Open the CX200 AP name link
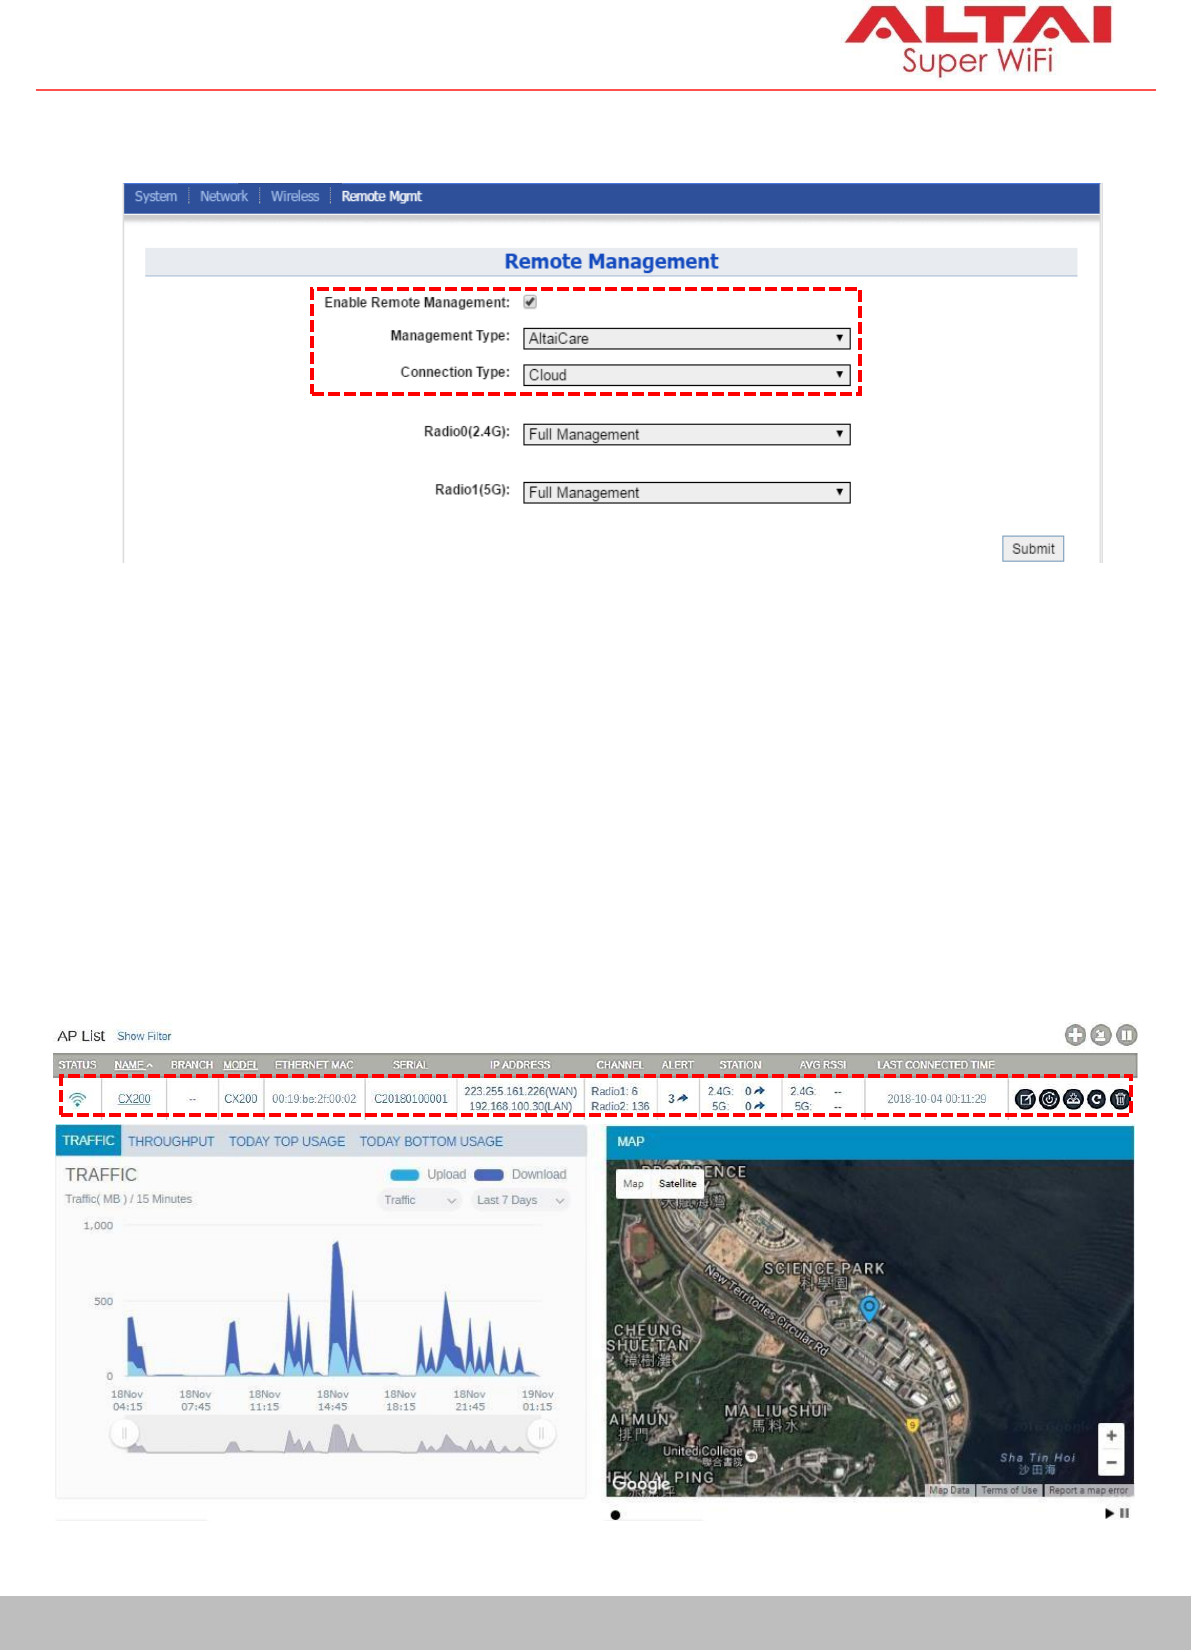 (x=134, y=1099)
